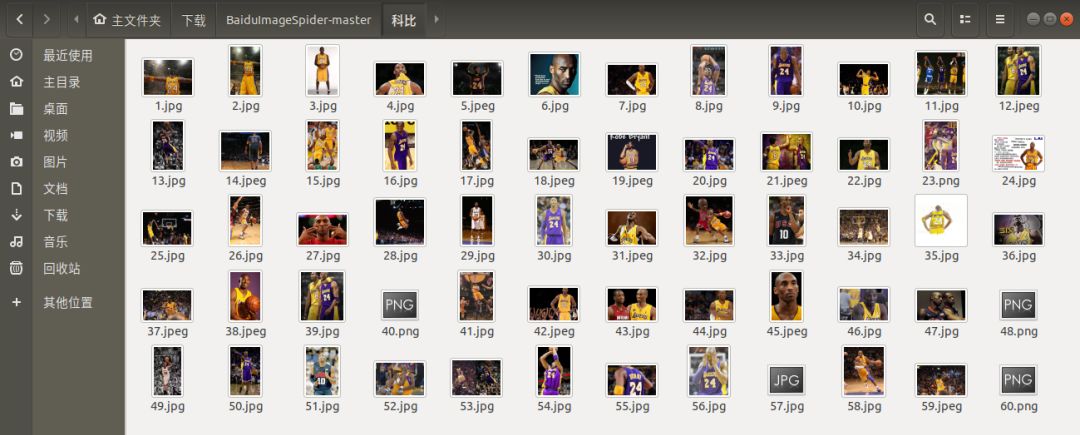
Task: Select thumbnail of 1.jpg
Action: [x=167, y=77]
